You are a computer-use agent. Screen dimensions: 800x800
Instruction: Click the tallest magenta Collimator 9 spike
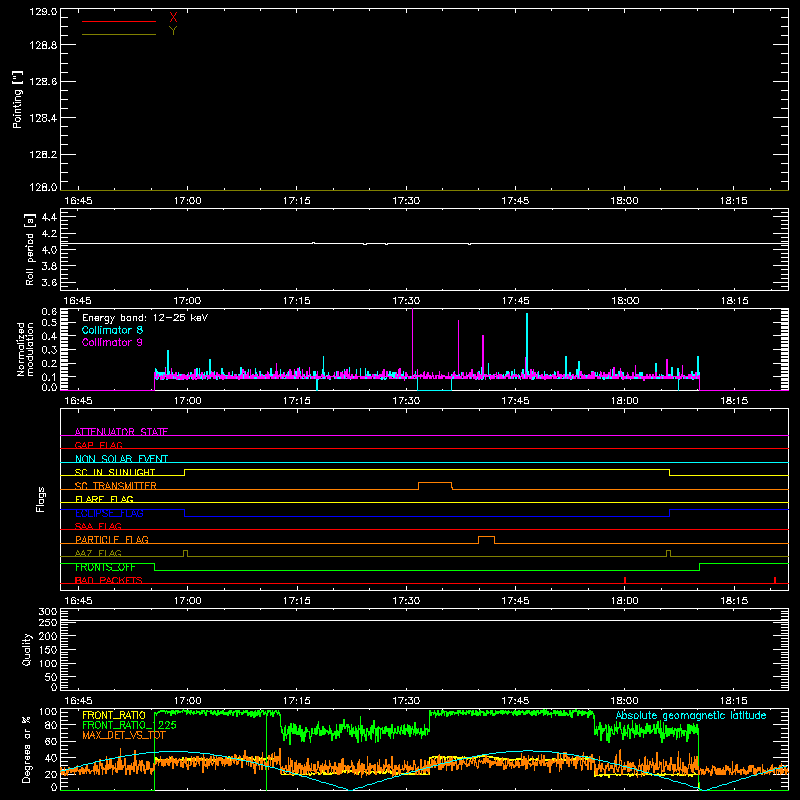[x=412, y=342]
